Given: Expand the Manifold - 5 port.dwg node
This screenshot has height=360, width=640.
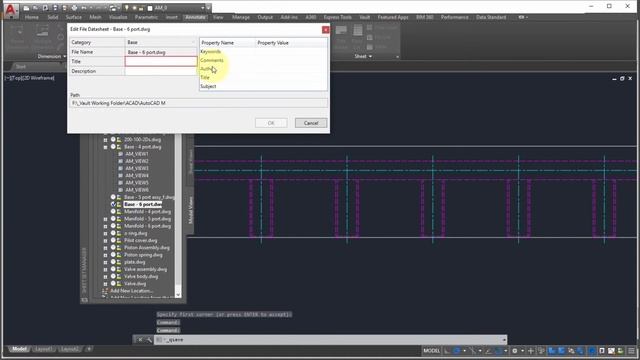Looking at the screenshot, I should tap(105, 219).
